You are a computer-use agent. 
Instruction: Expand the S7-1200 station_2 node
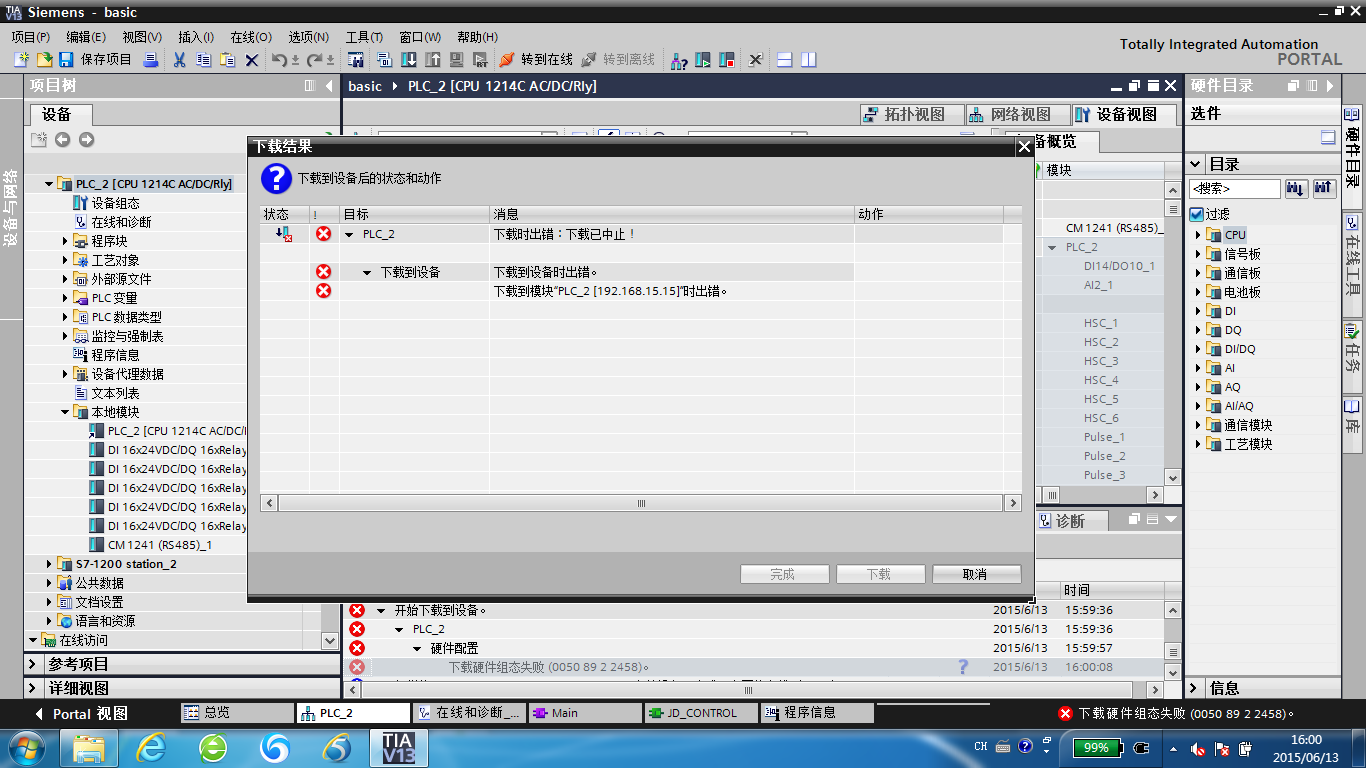point(49,564)
